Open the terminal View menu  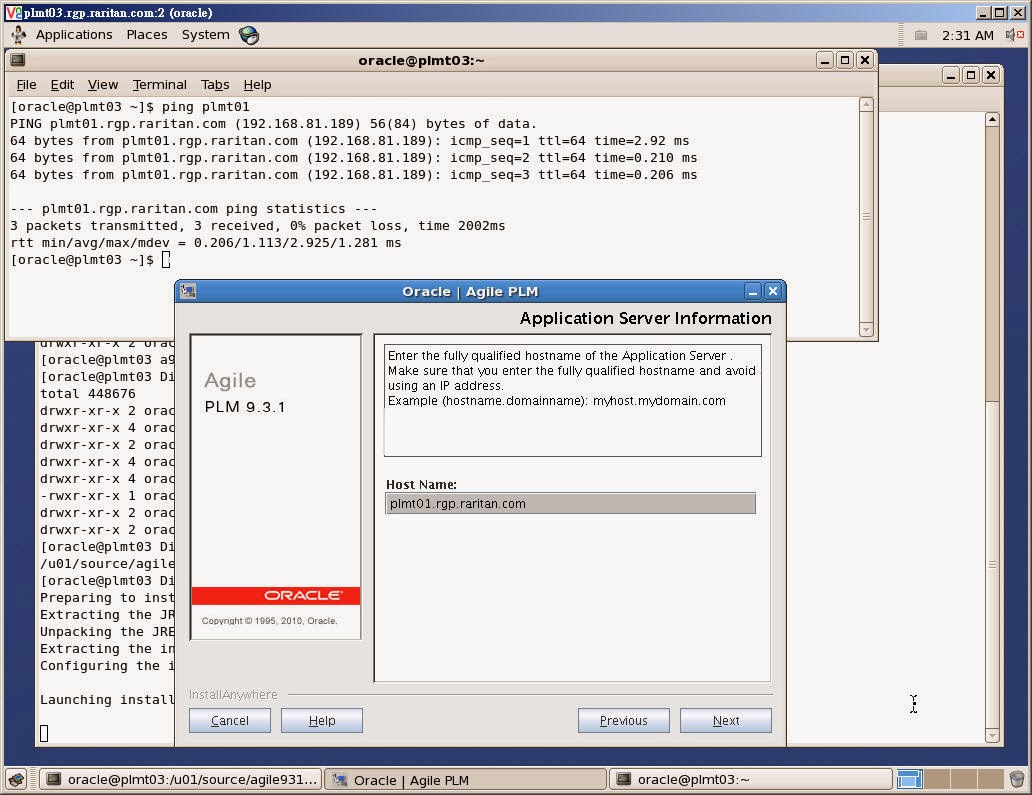[103, 85]
